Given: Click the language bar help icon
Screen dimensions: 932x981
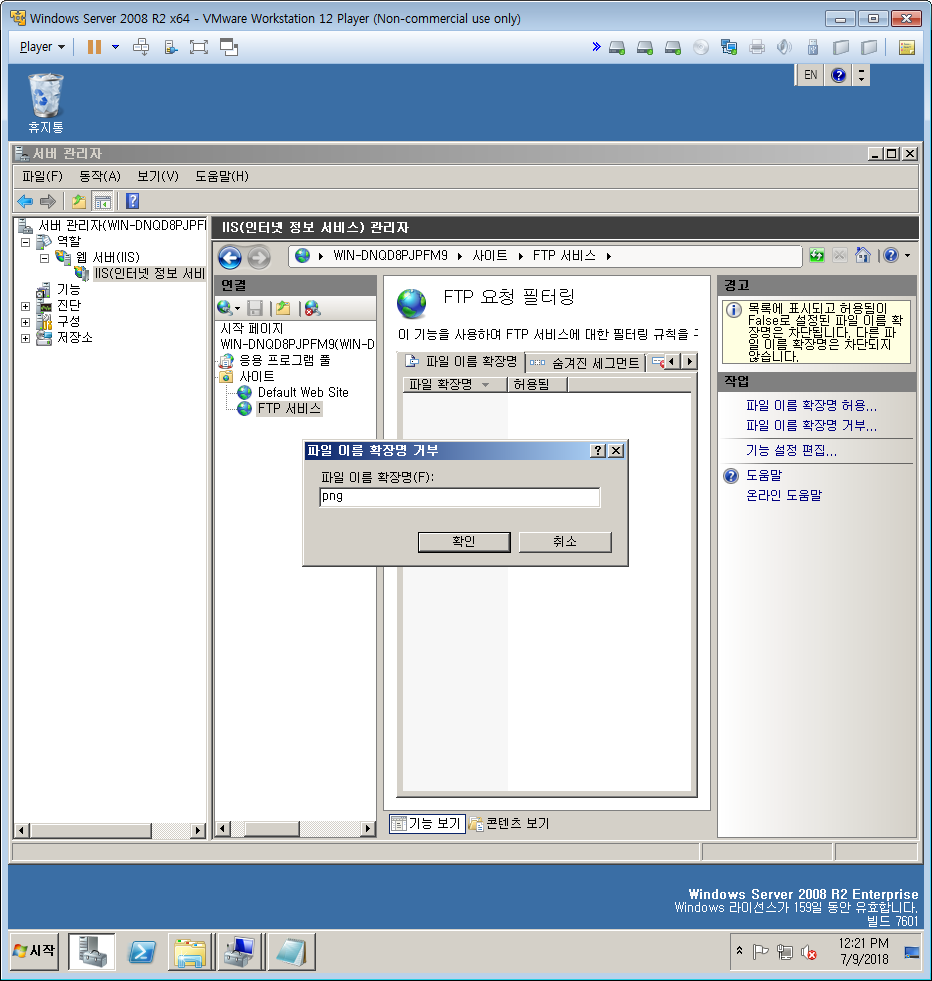Looking at the screenshot, I should pos(838,75).
